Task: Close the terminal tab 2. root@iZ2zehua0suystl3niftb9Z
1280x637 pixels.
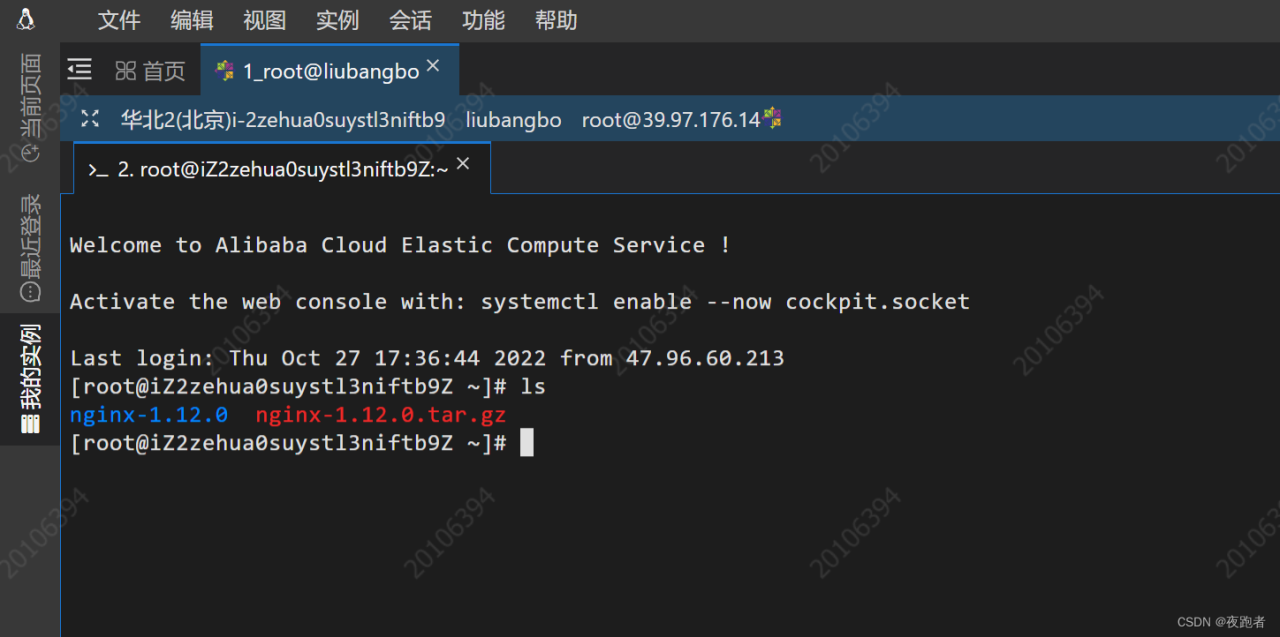Action: (463, 164)
